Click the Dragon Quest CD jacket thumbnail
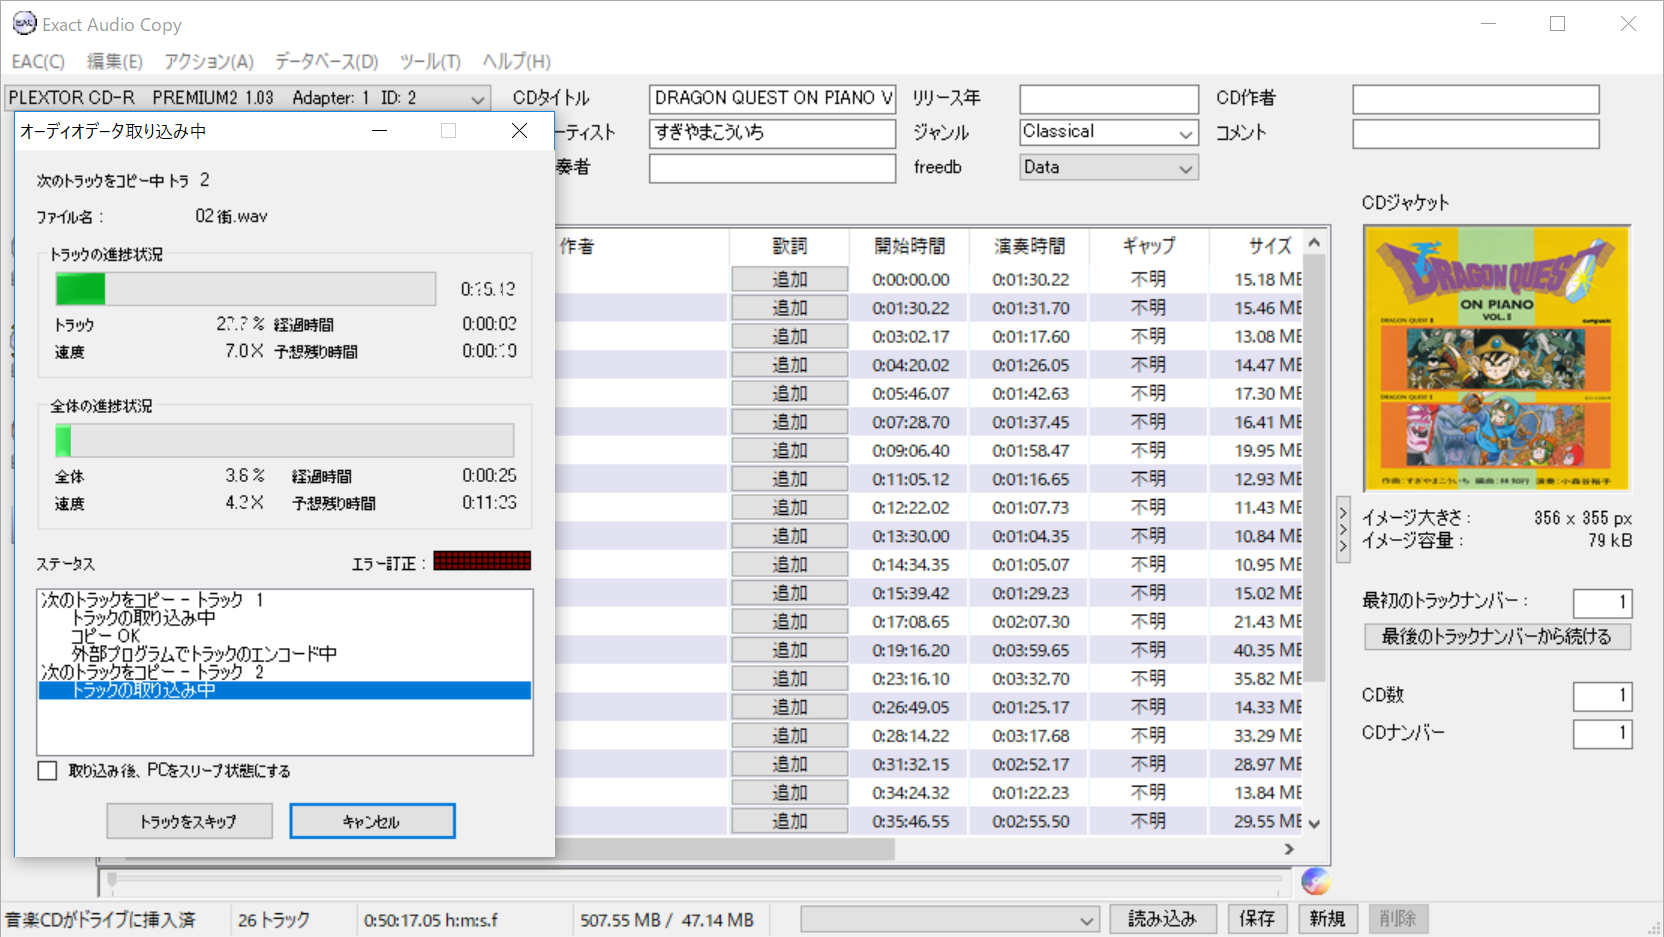The width and height of the screenshot is (1664, 937). pyautogui.click(x=1497, y=358)
